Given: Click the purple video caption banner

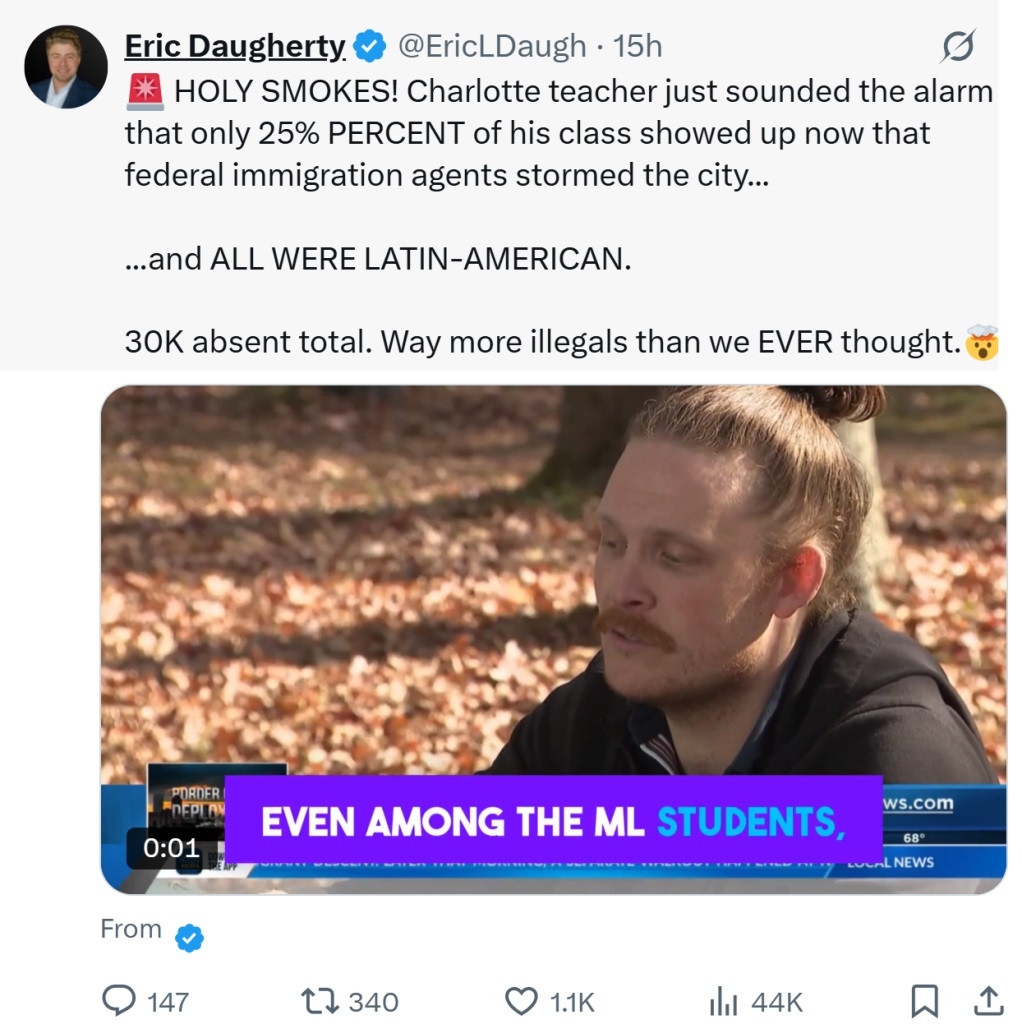Looking at the screenshot, I should 553,820.
